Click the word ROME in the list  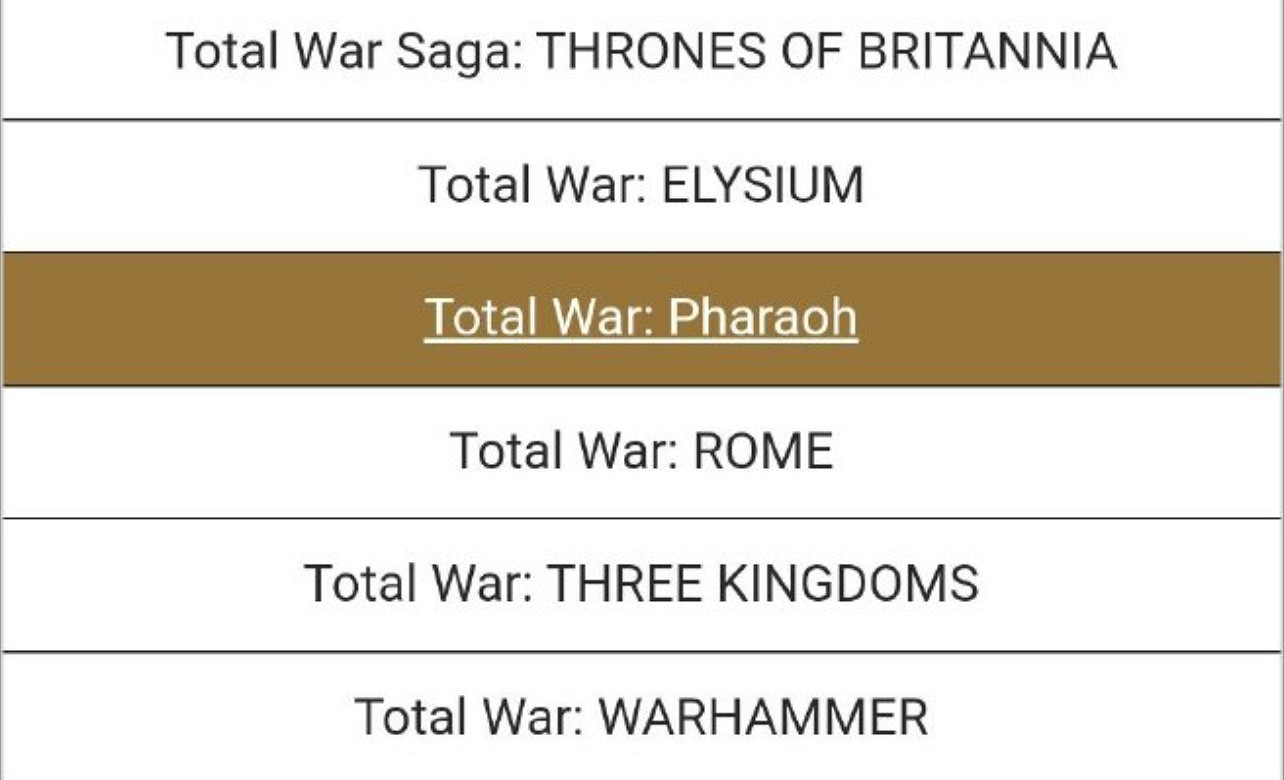point(762,451)
